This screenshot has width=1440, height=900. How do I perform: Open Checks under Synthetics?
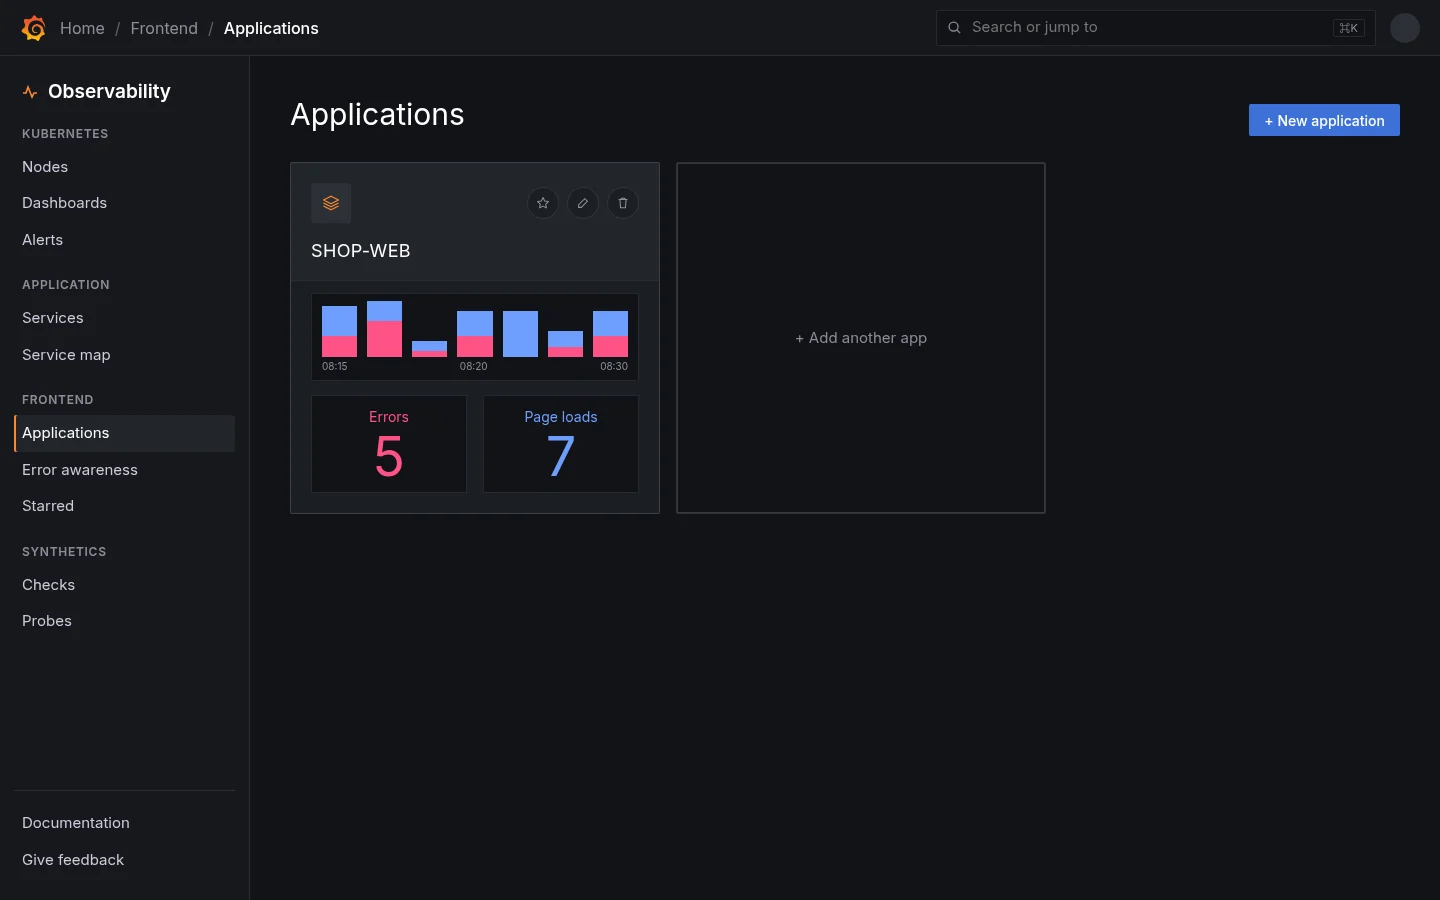pos(124,585)
